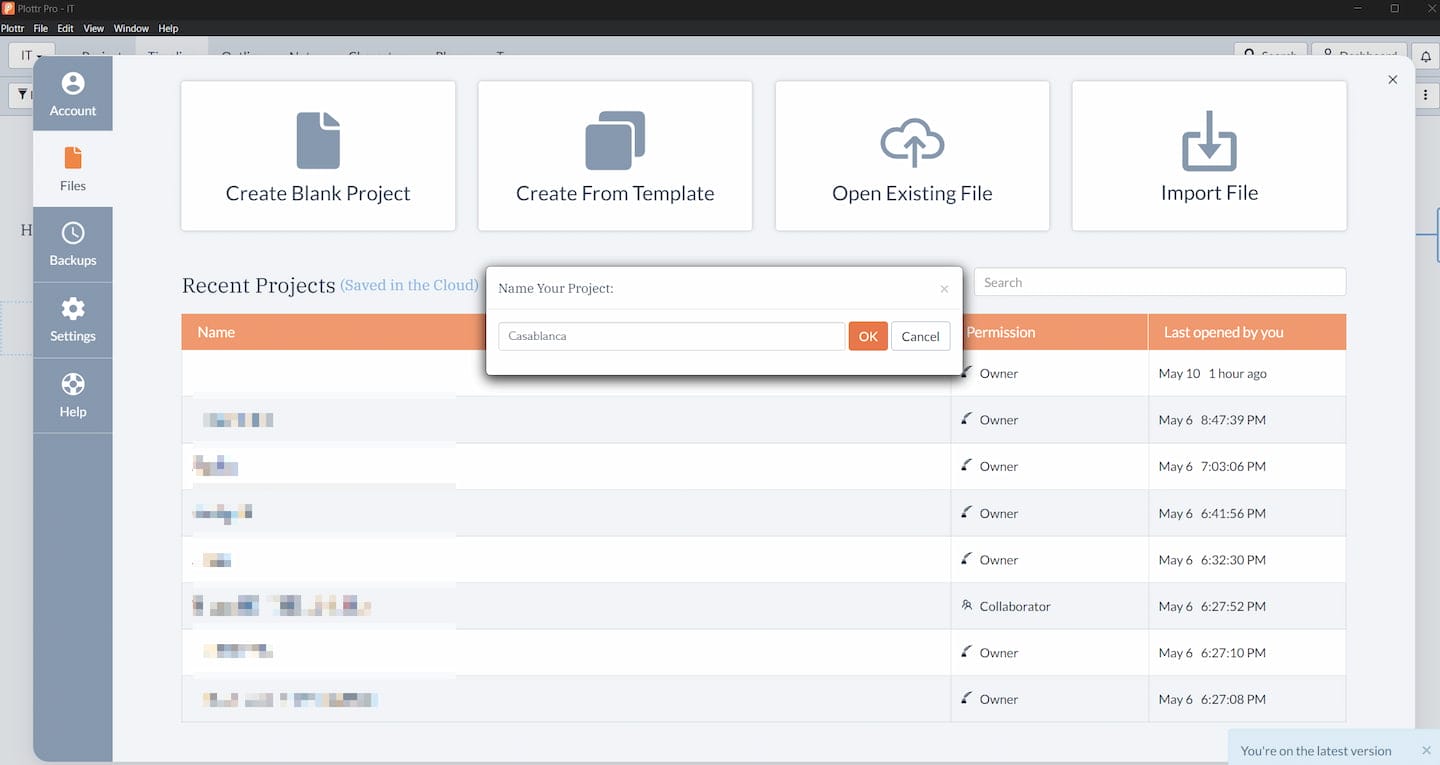The image size is (1440, 765).
Task: Expand the IT project dropdown
Action: [31, 56]
